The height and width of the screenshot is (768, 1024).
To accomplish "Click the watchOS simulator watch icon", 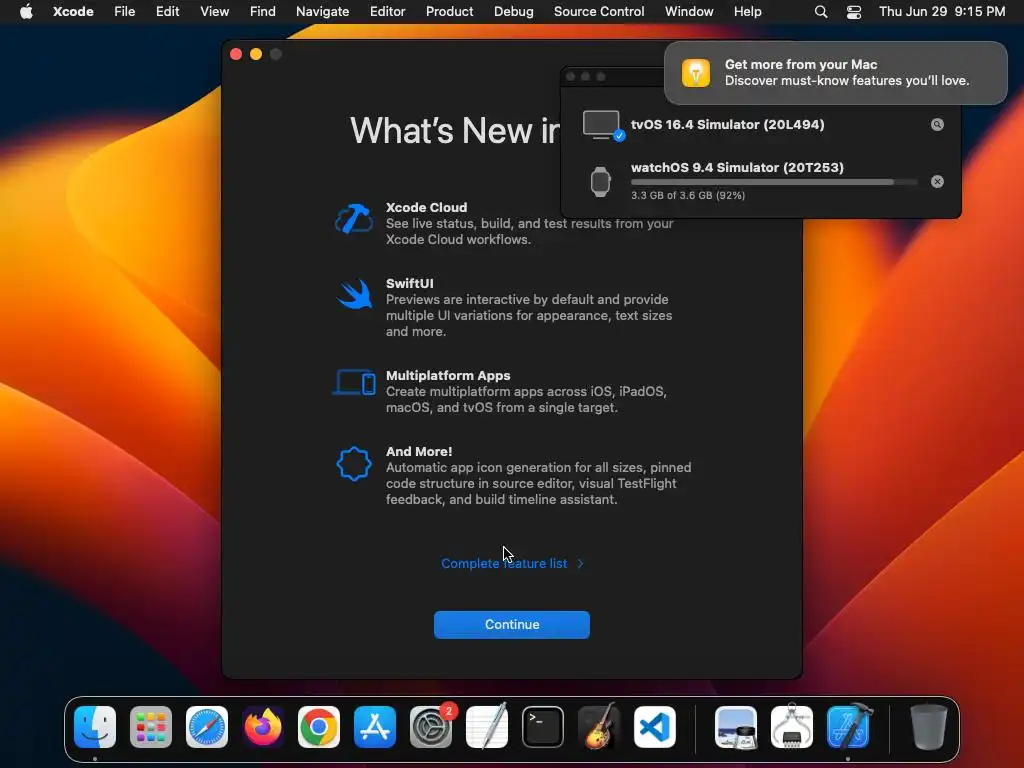I will coord(600,182).
